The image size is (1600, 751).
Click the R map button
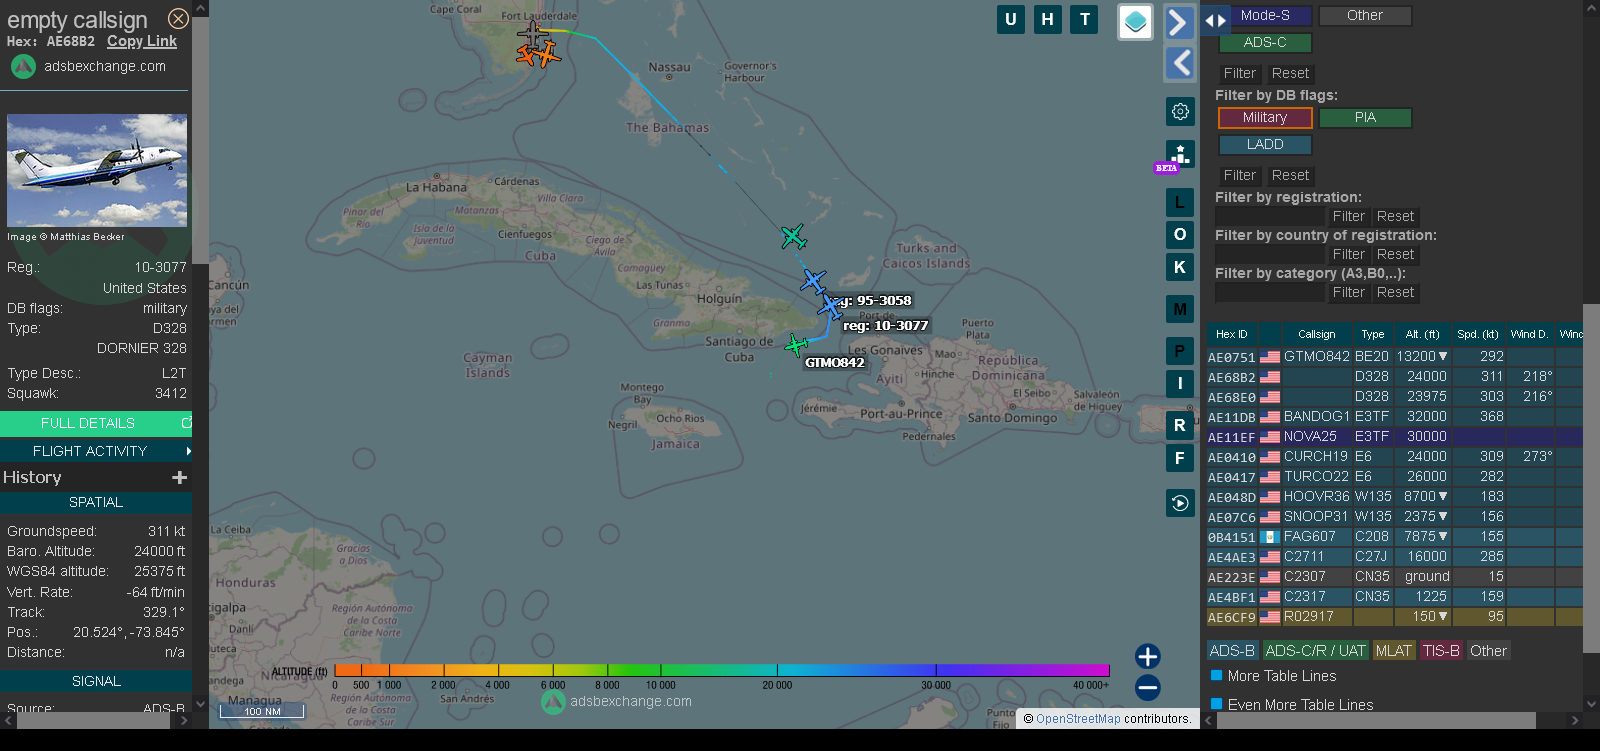(x=1180, y=425)
